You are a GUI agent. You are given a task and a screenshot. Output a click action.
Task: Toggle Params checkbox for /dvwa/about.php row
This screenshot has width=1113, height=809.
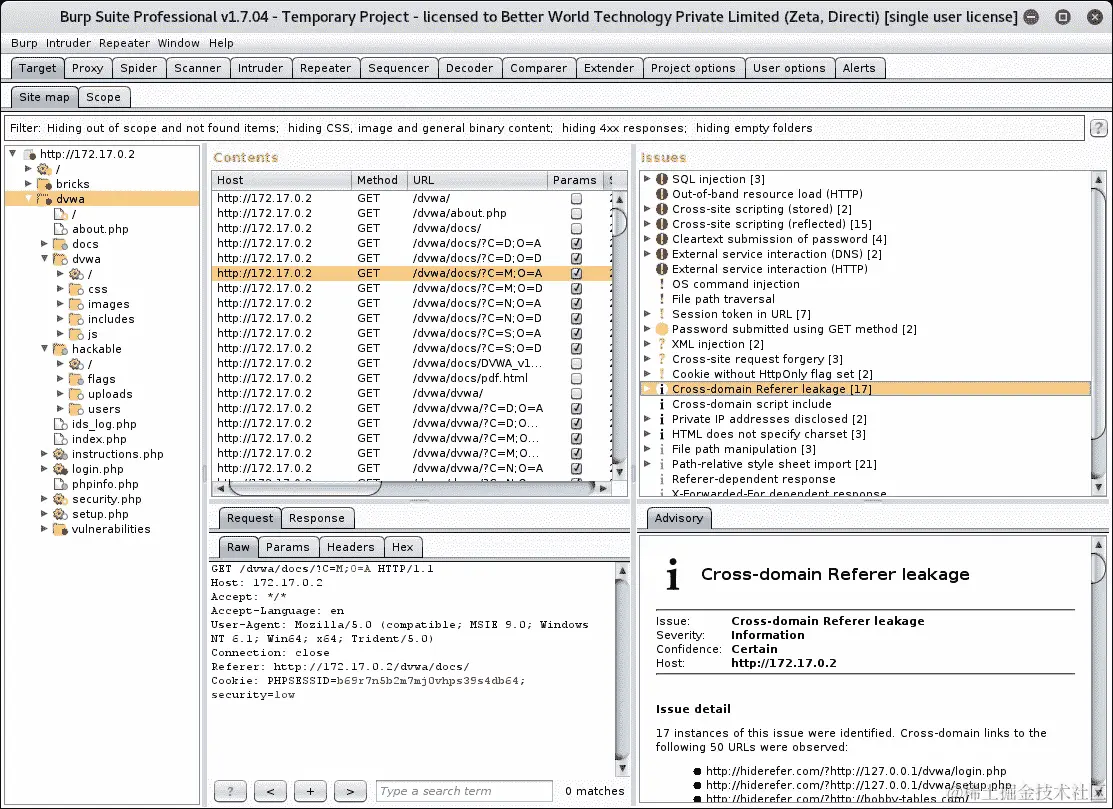576,214
